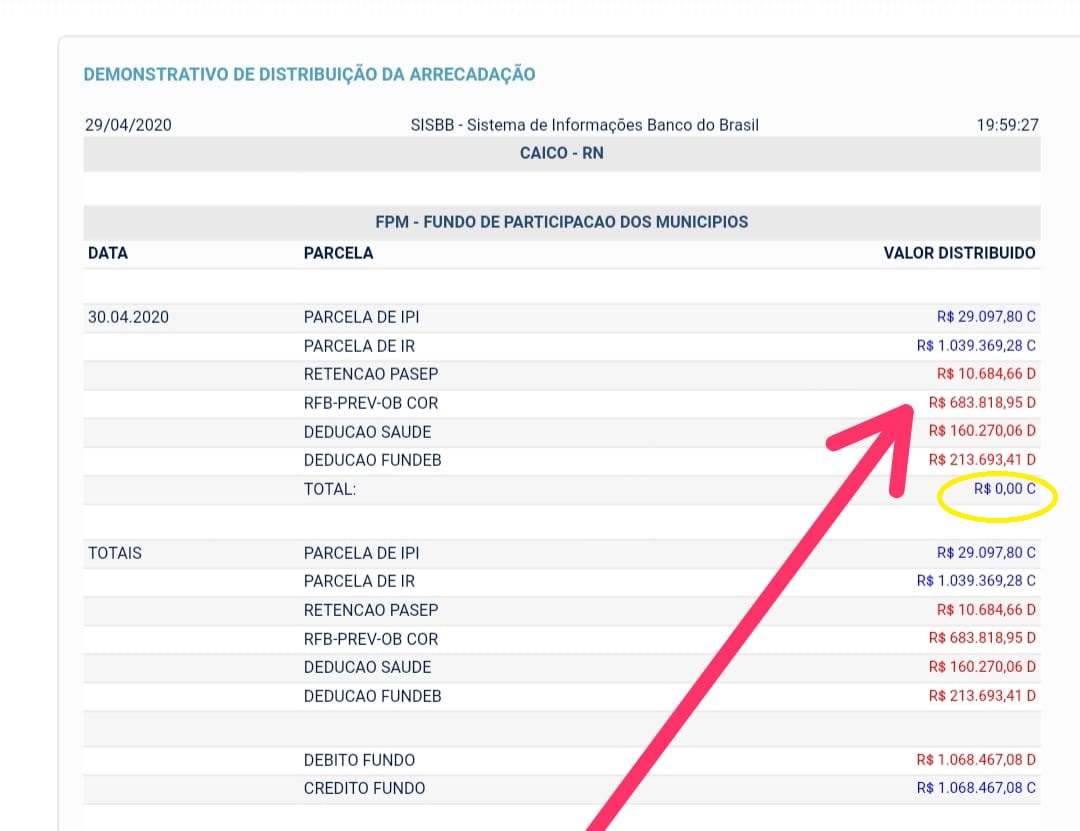Click PARCELA DE IR above the TOTAL row
1080x831 pixels.
pyautogui.click(x=359, y=346)
